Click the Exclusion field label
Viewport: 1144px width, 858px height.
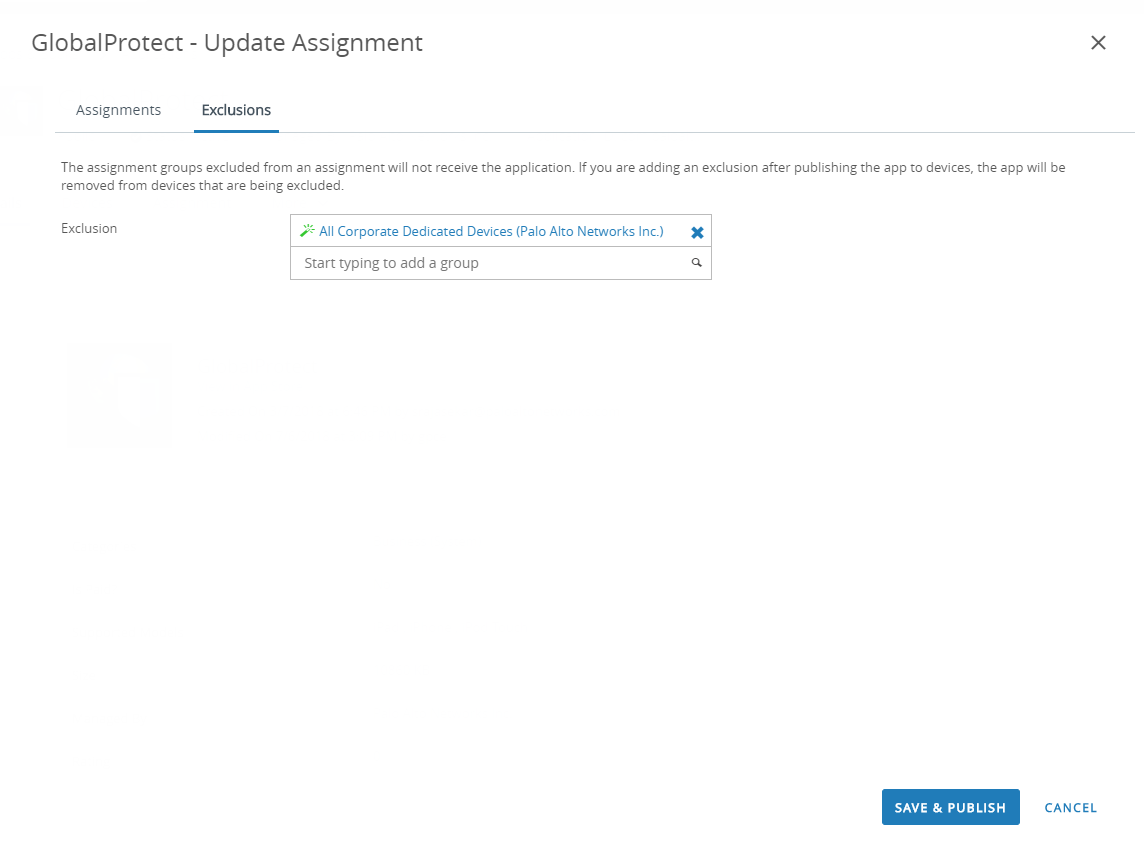(x=89, y=228)
